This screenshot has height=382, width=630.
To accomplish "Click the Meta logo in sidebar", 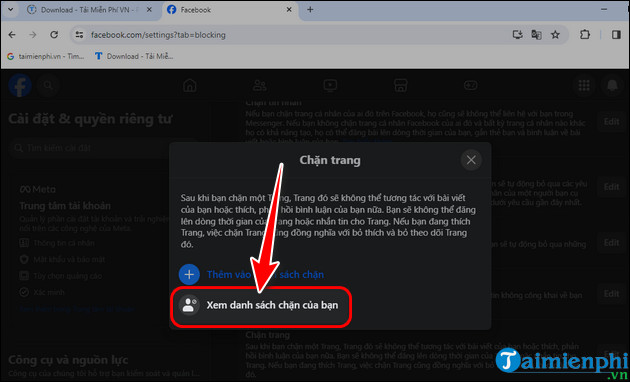I will pos(38,190).
